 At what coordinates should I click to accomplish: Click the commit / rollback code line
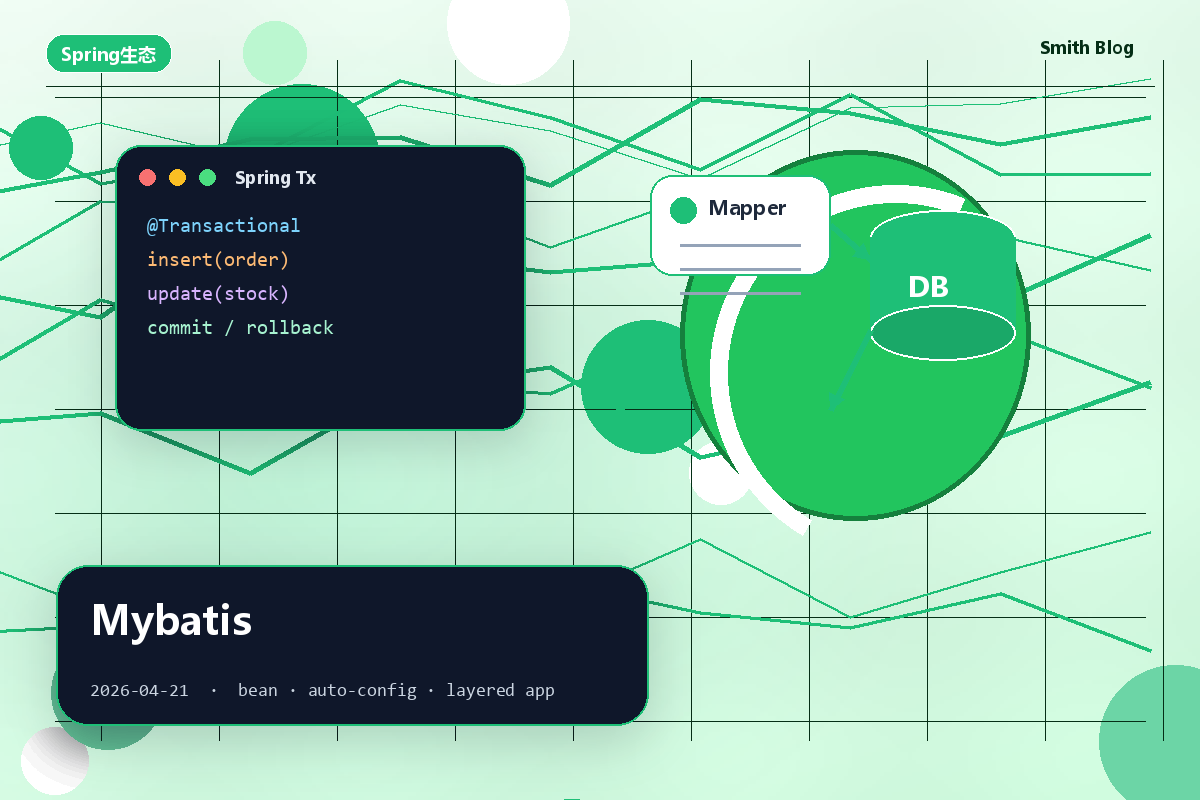240,328
